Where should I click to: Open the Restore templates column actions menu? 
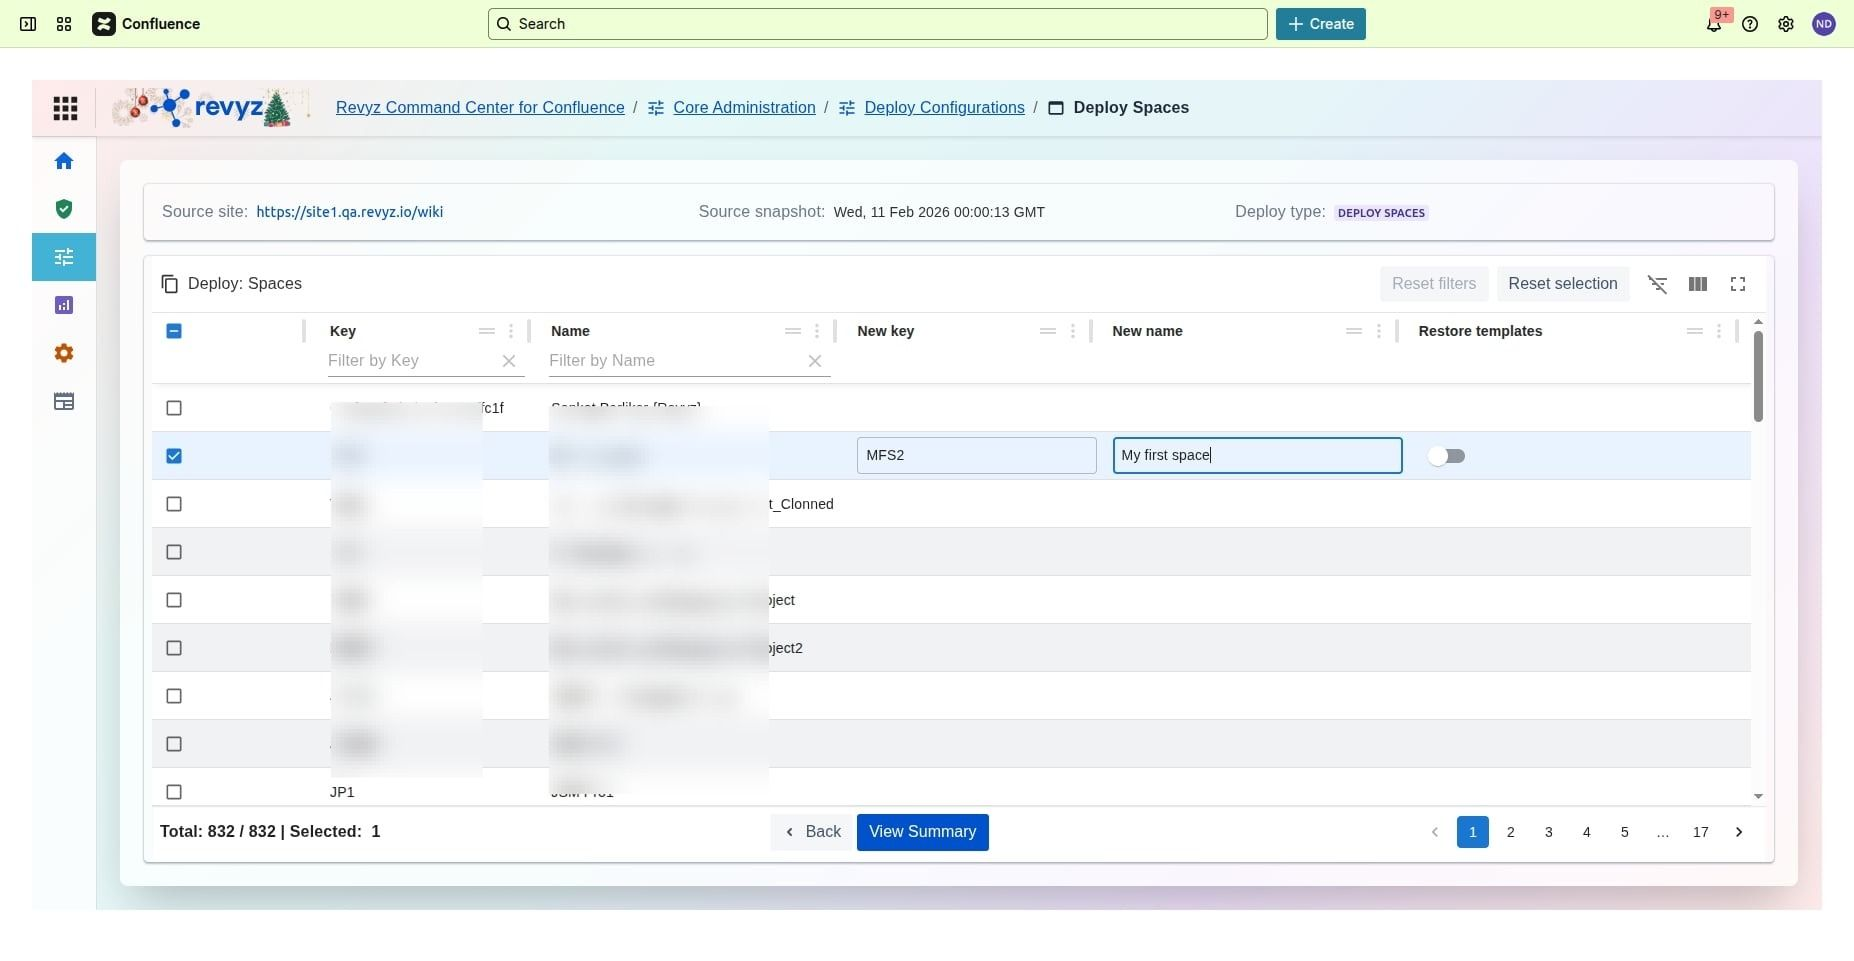[1719, 331]
